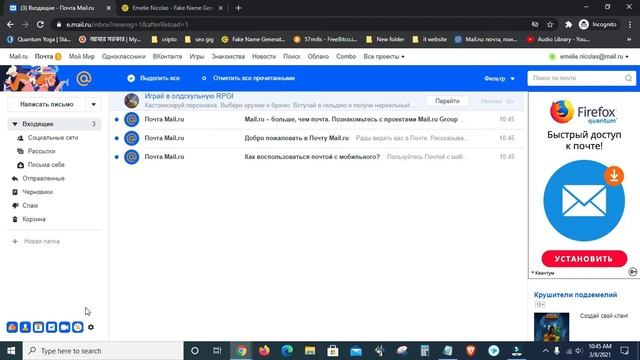Select avatar of 'Mail.ru – больше, чем почта' email
The width and height of the screenshot is (640, 360).
(x=131, y=120)
